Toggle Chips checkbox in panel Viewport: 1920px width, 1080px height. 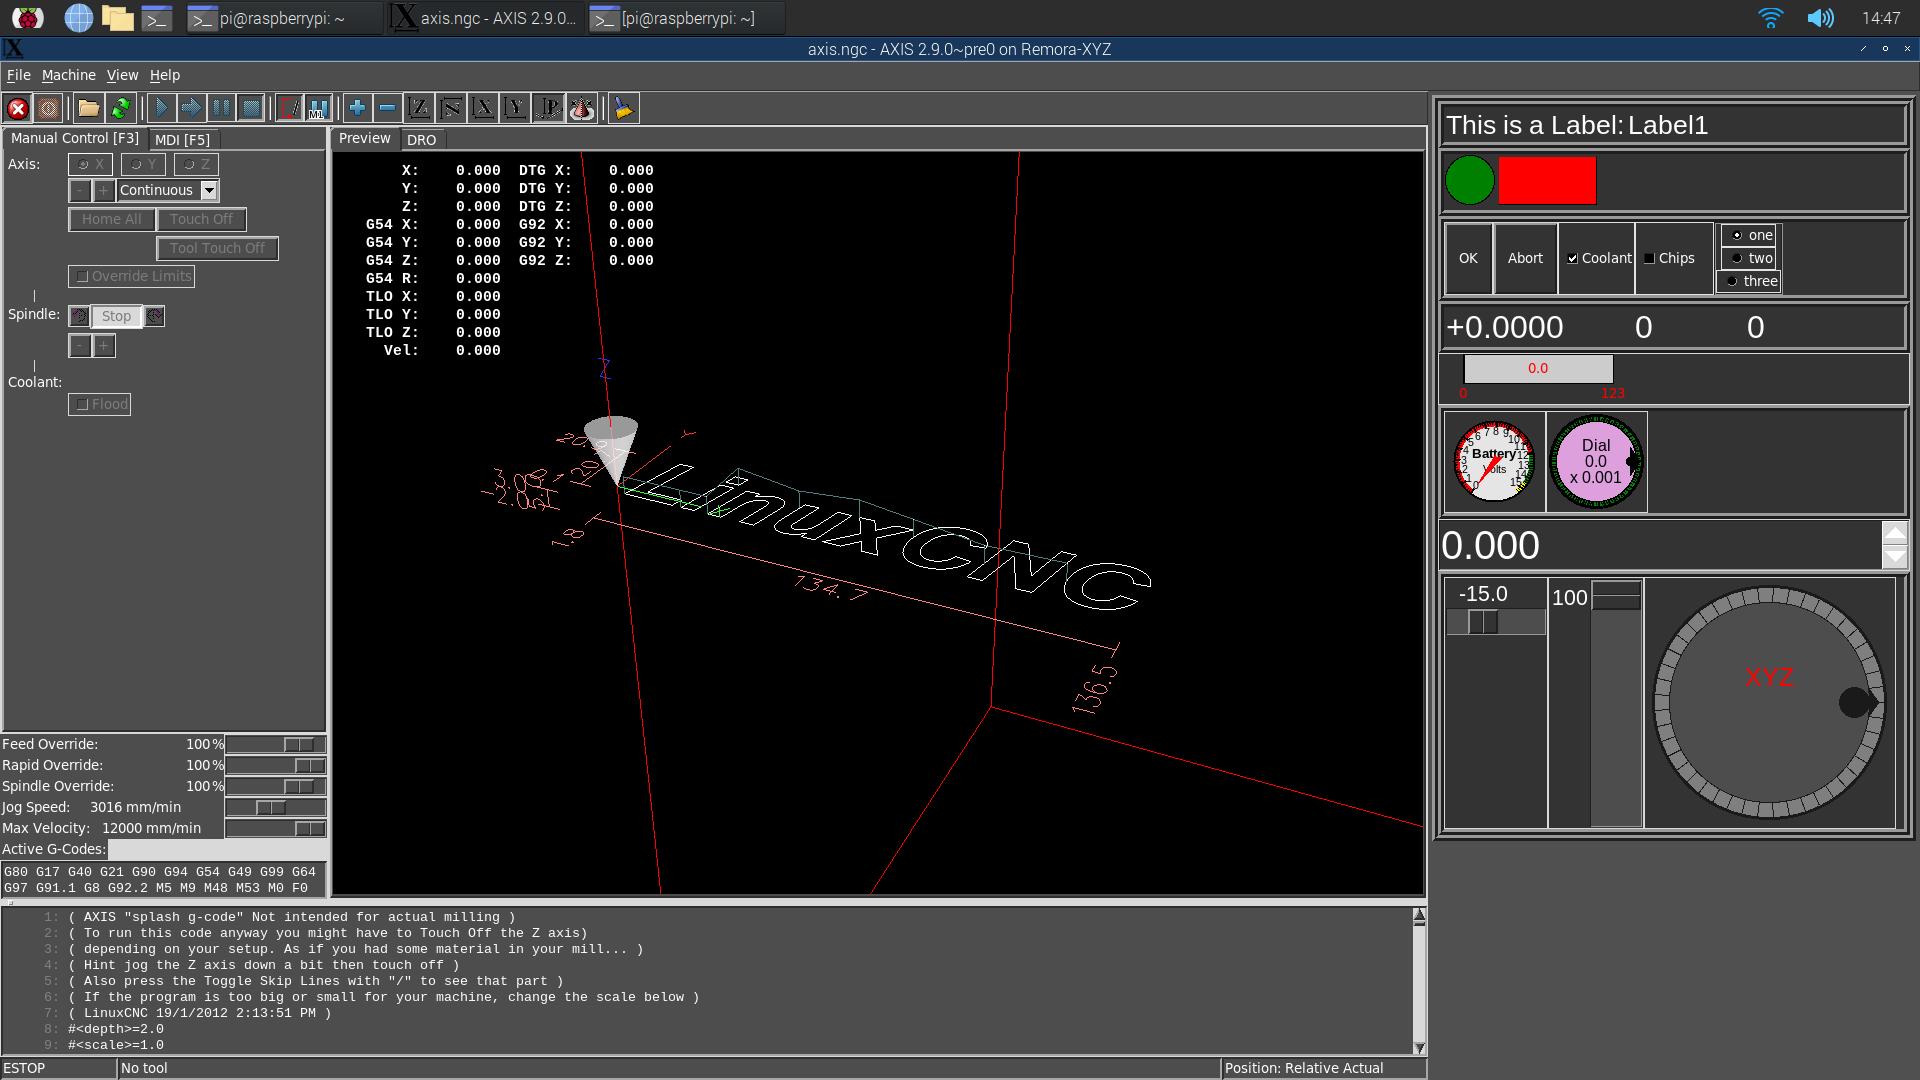pos(1673,258)
